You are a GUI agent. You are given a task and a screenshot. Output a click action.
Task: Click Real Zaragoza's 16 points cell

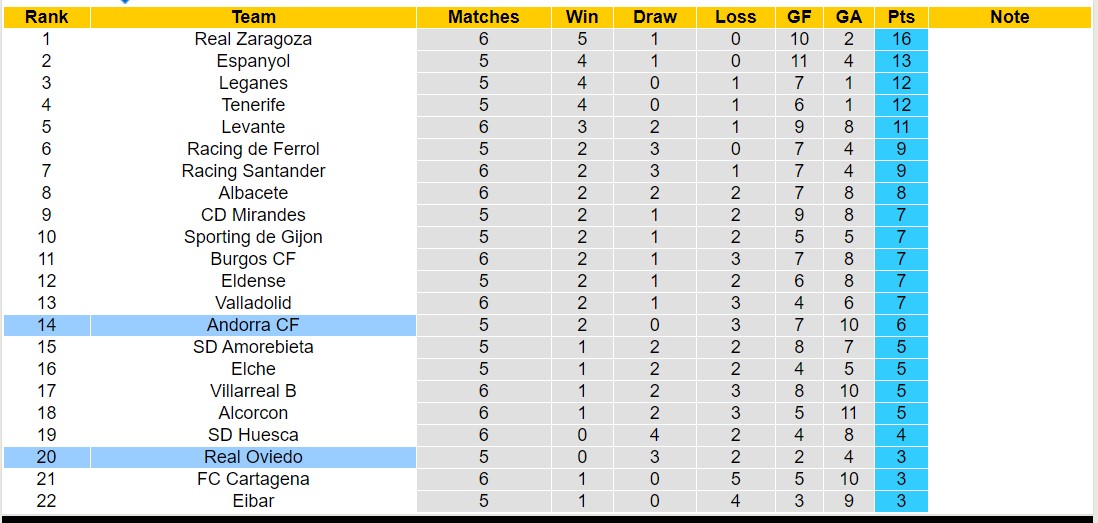click(901, 39)
